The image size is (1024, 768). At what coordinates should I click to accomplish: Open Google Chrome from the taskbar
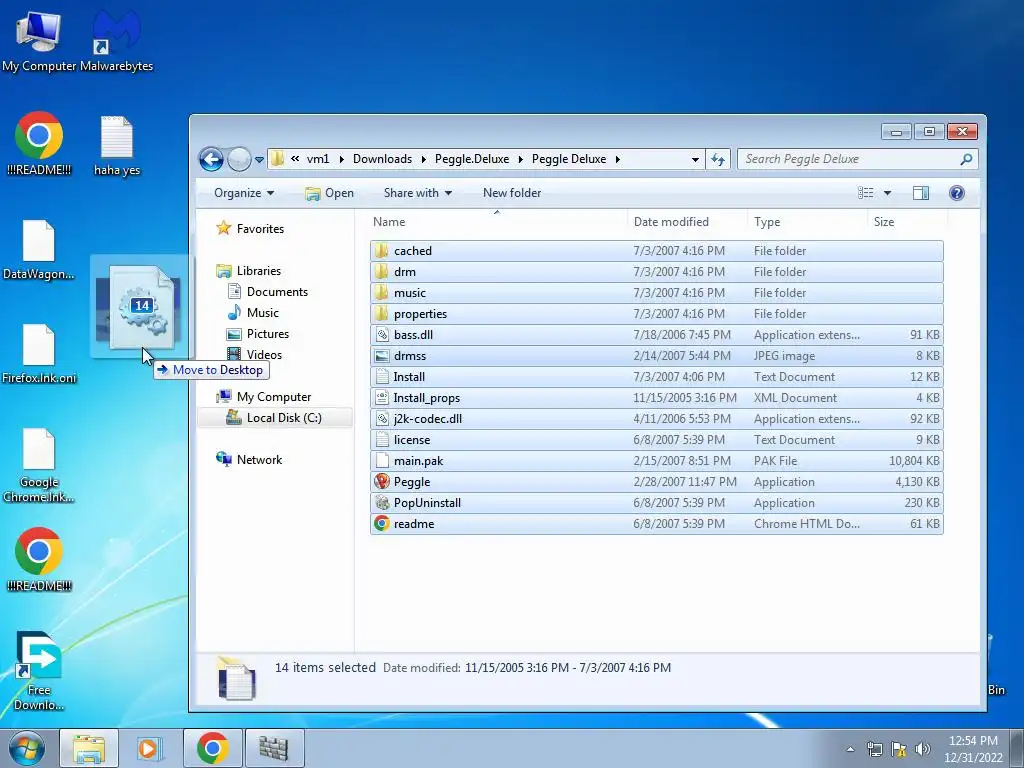tap(212, 748)
